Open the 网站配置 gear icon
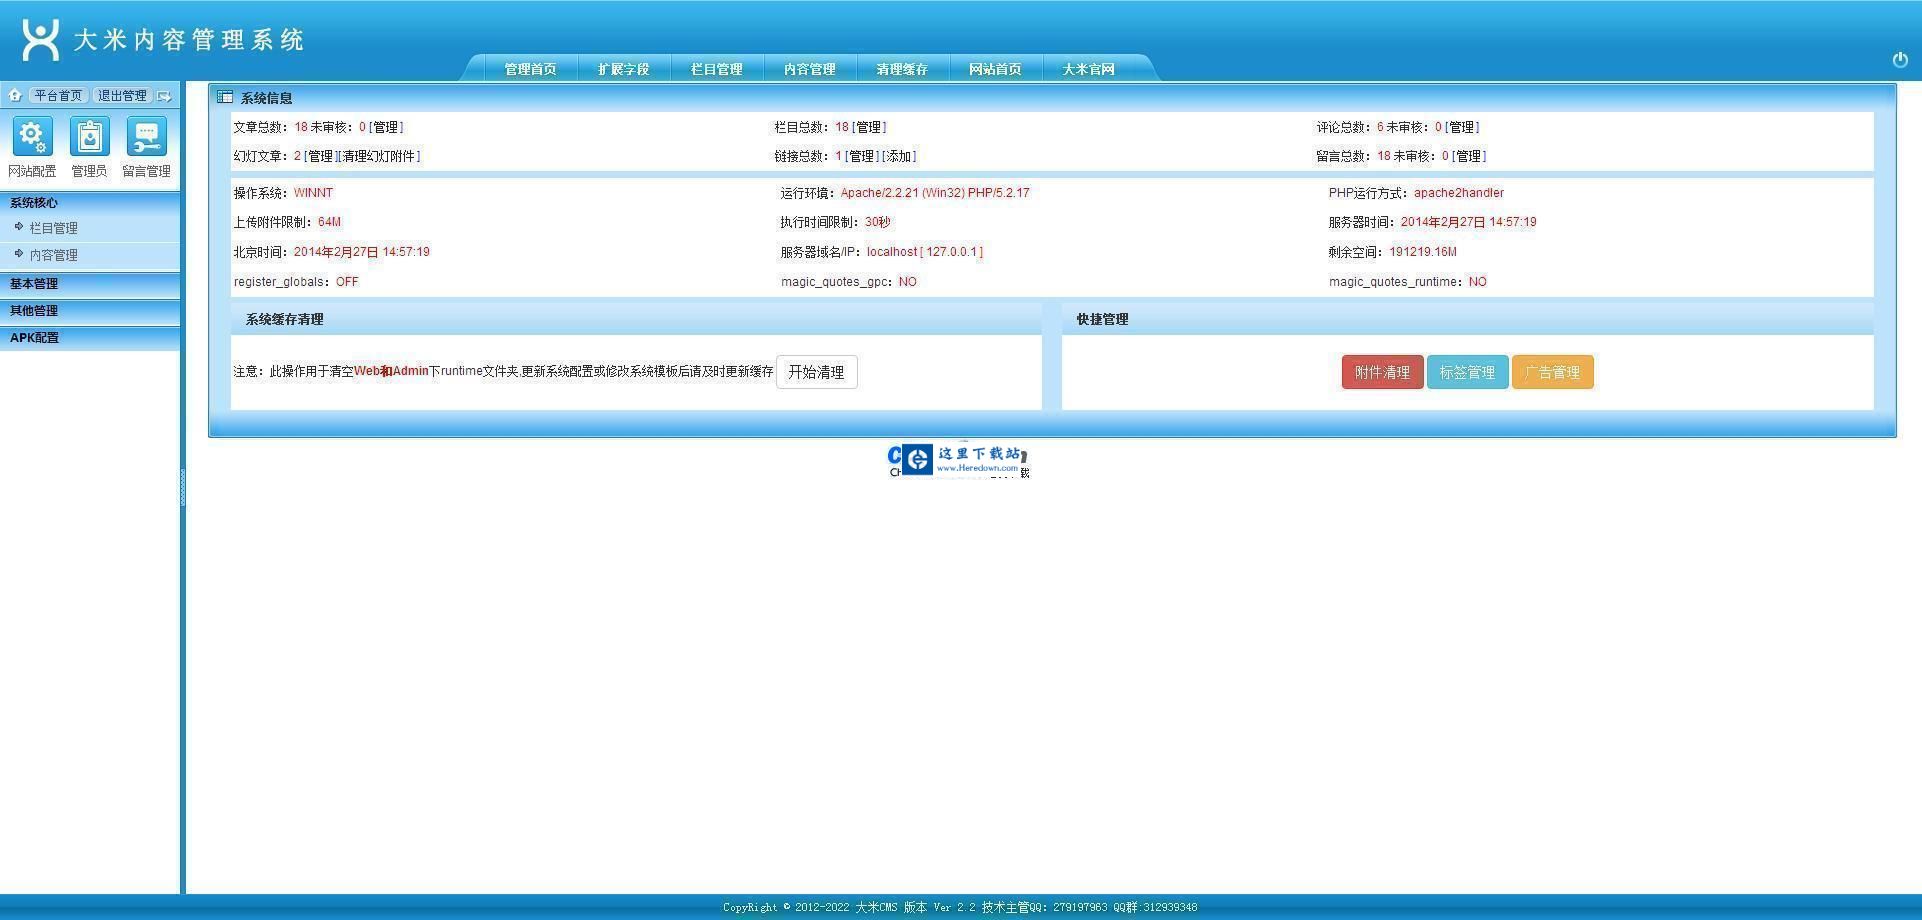The height and width of the screenshot is (920, 1922). click(32, 137)
